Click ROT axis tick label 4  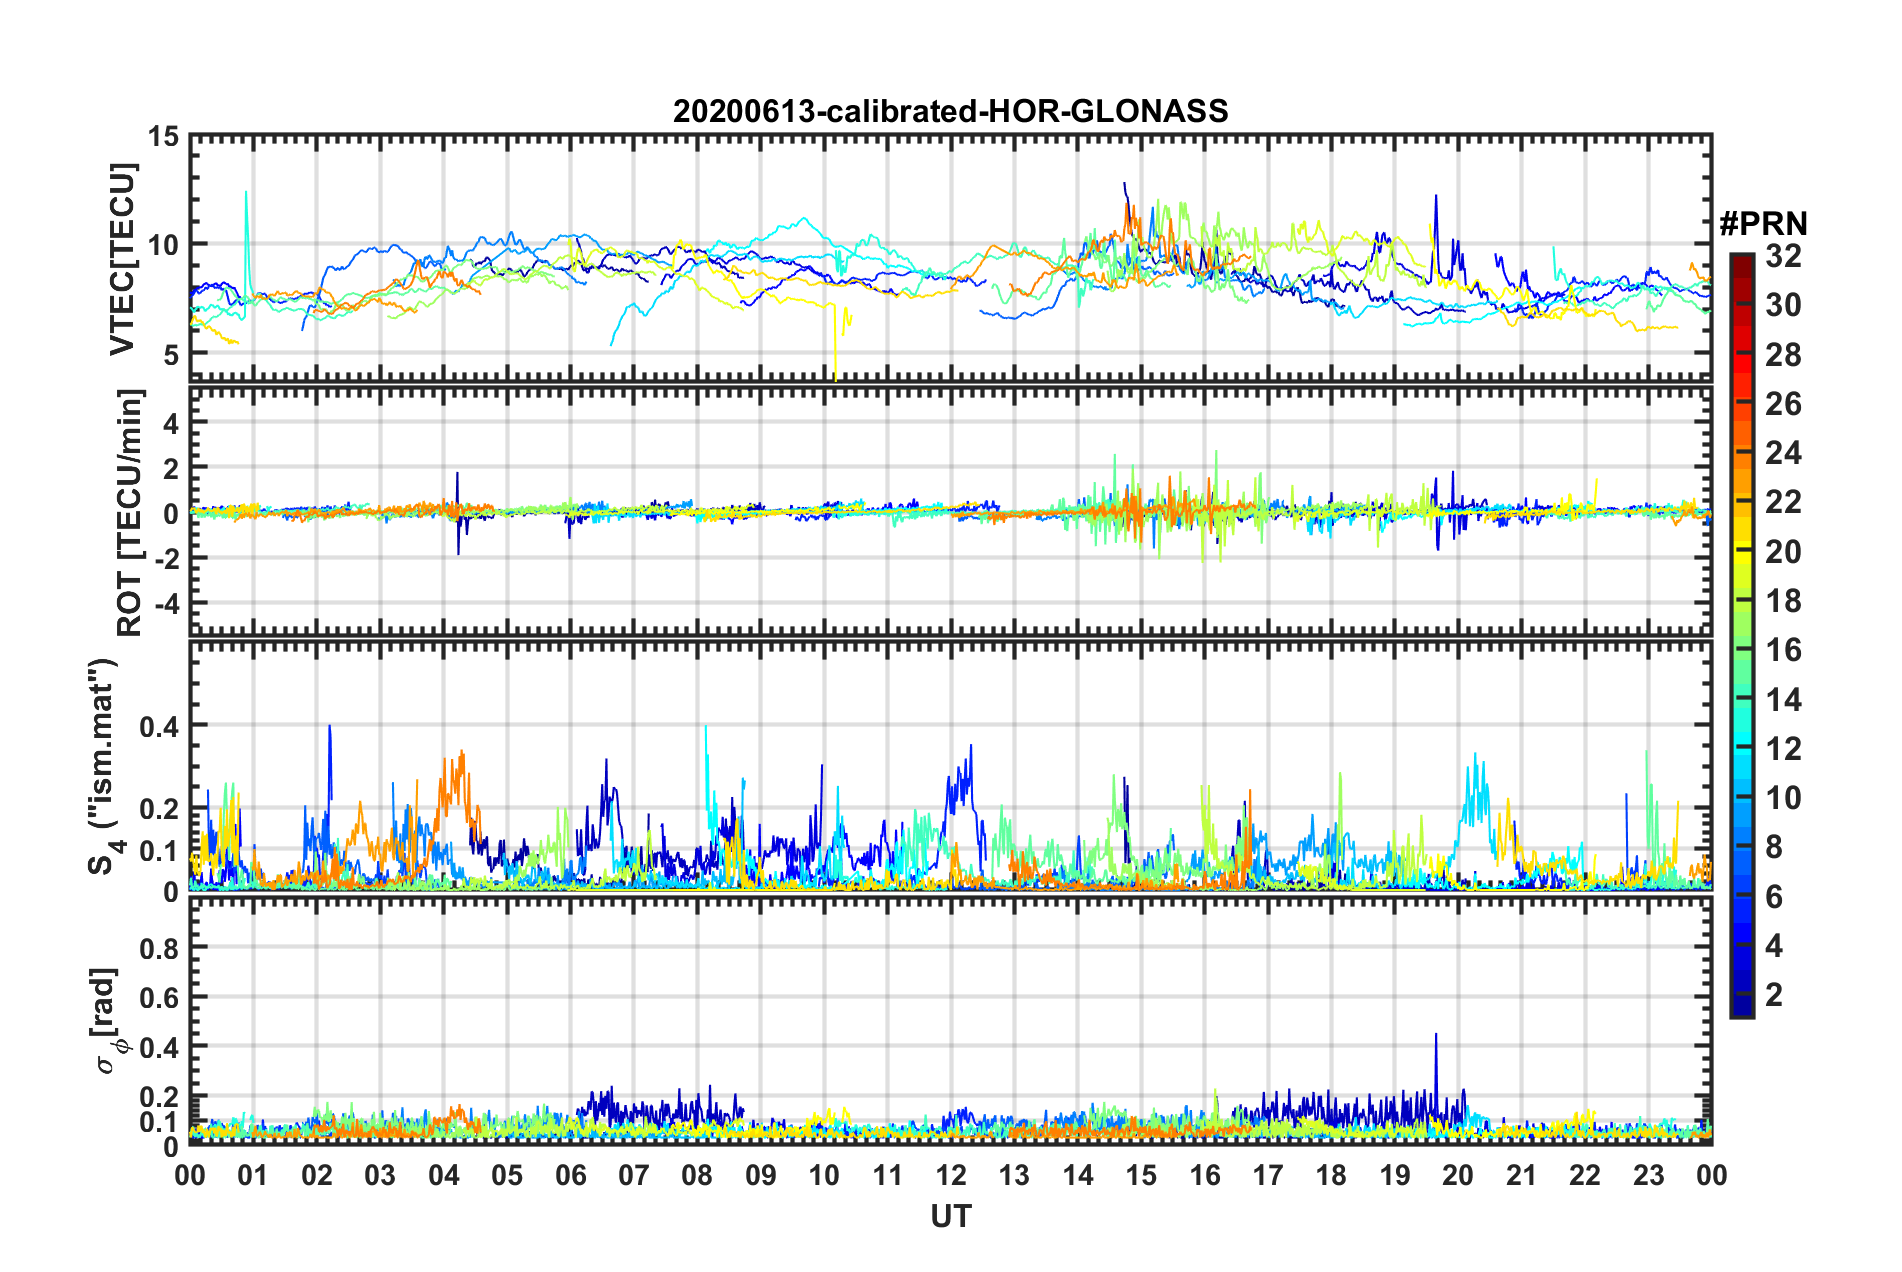(x=172, y=424)
